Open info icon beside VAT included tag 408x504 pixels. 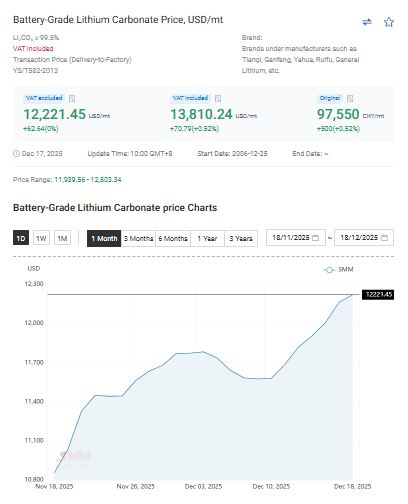(218, 98)
